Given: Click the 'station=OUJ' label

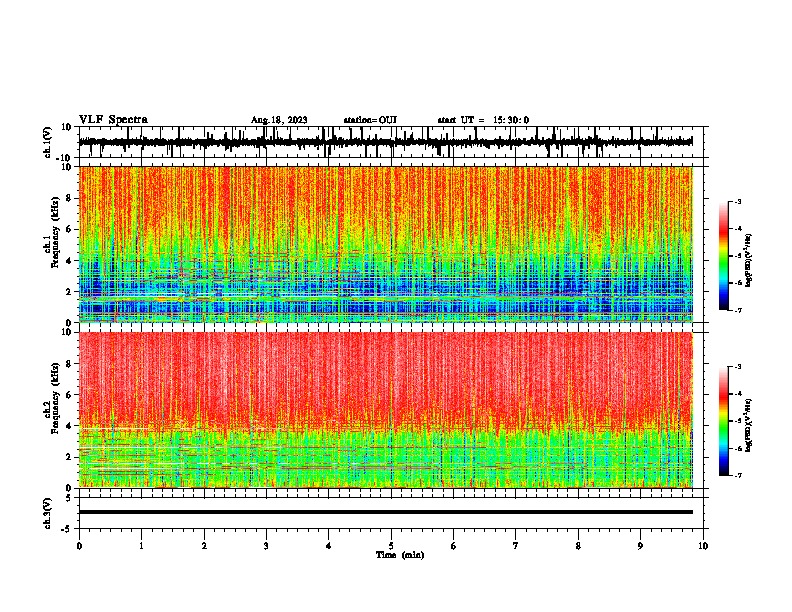Looking at the screenshot, I should coord(370,120).
